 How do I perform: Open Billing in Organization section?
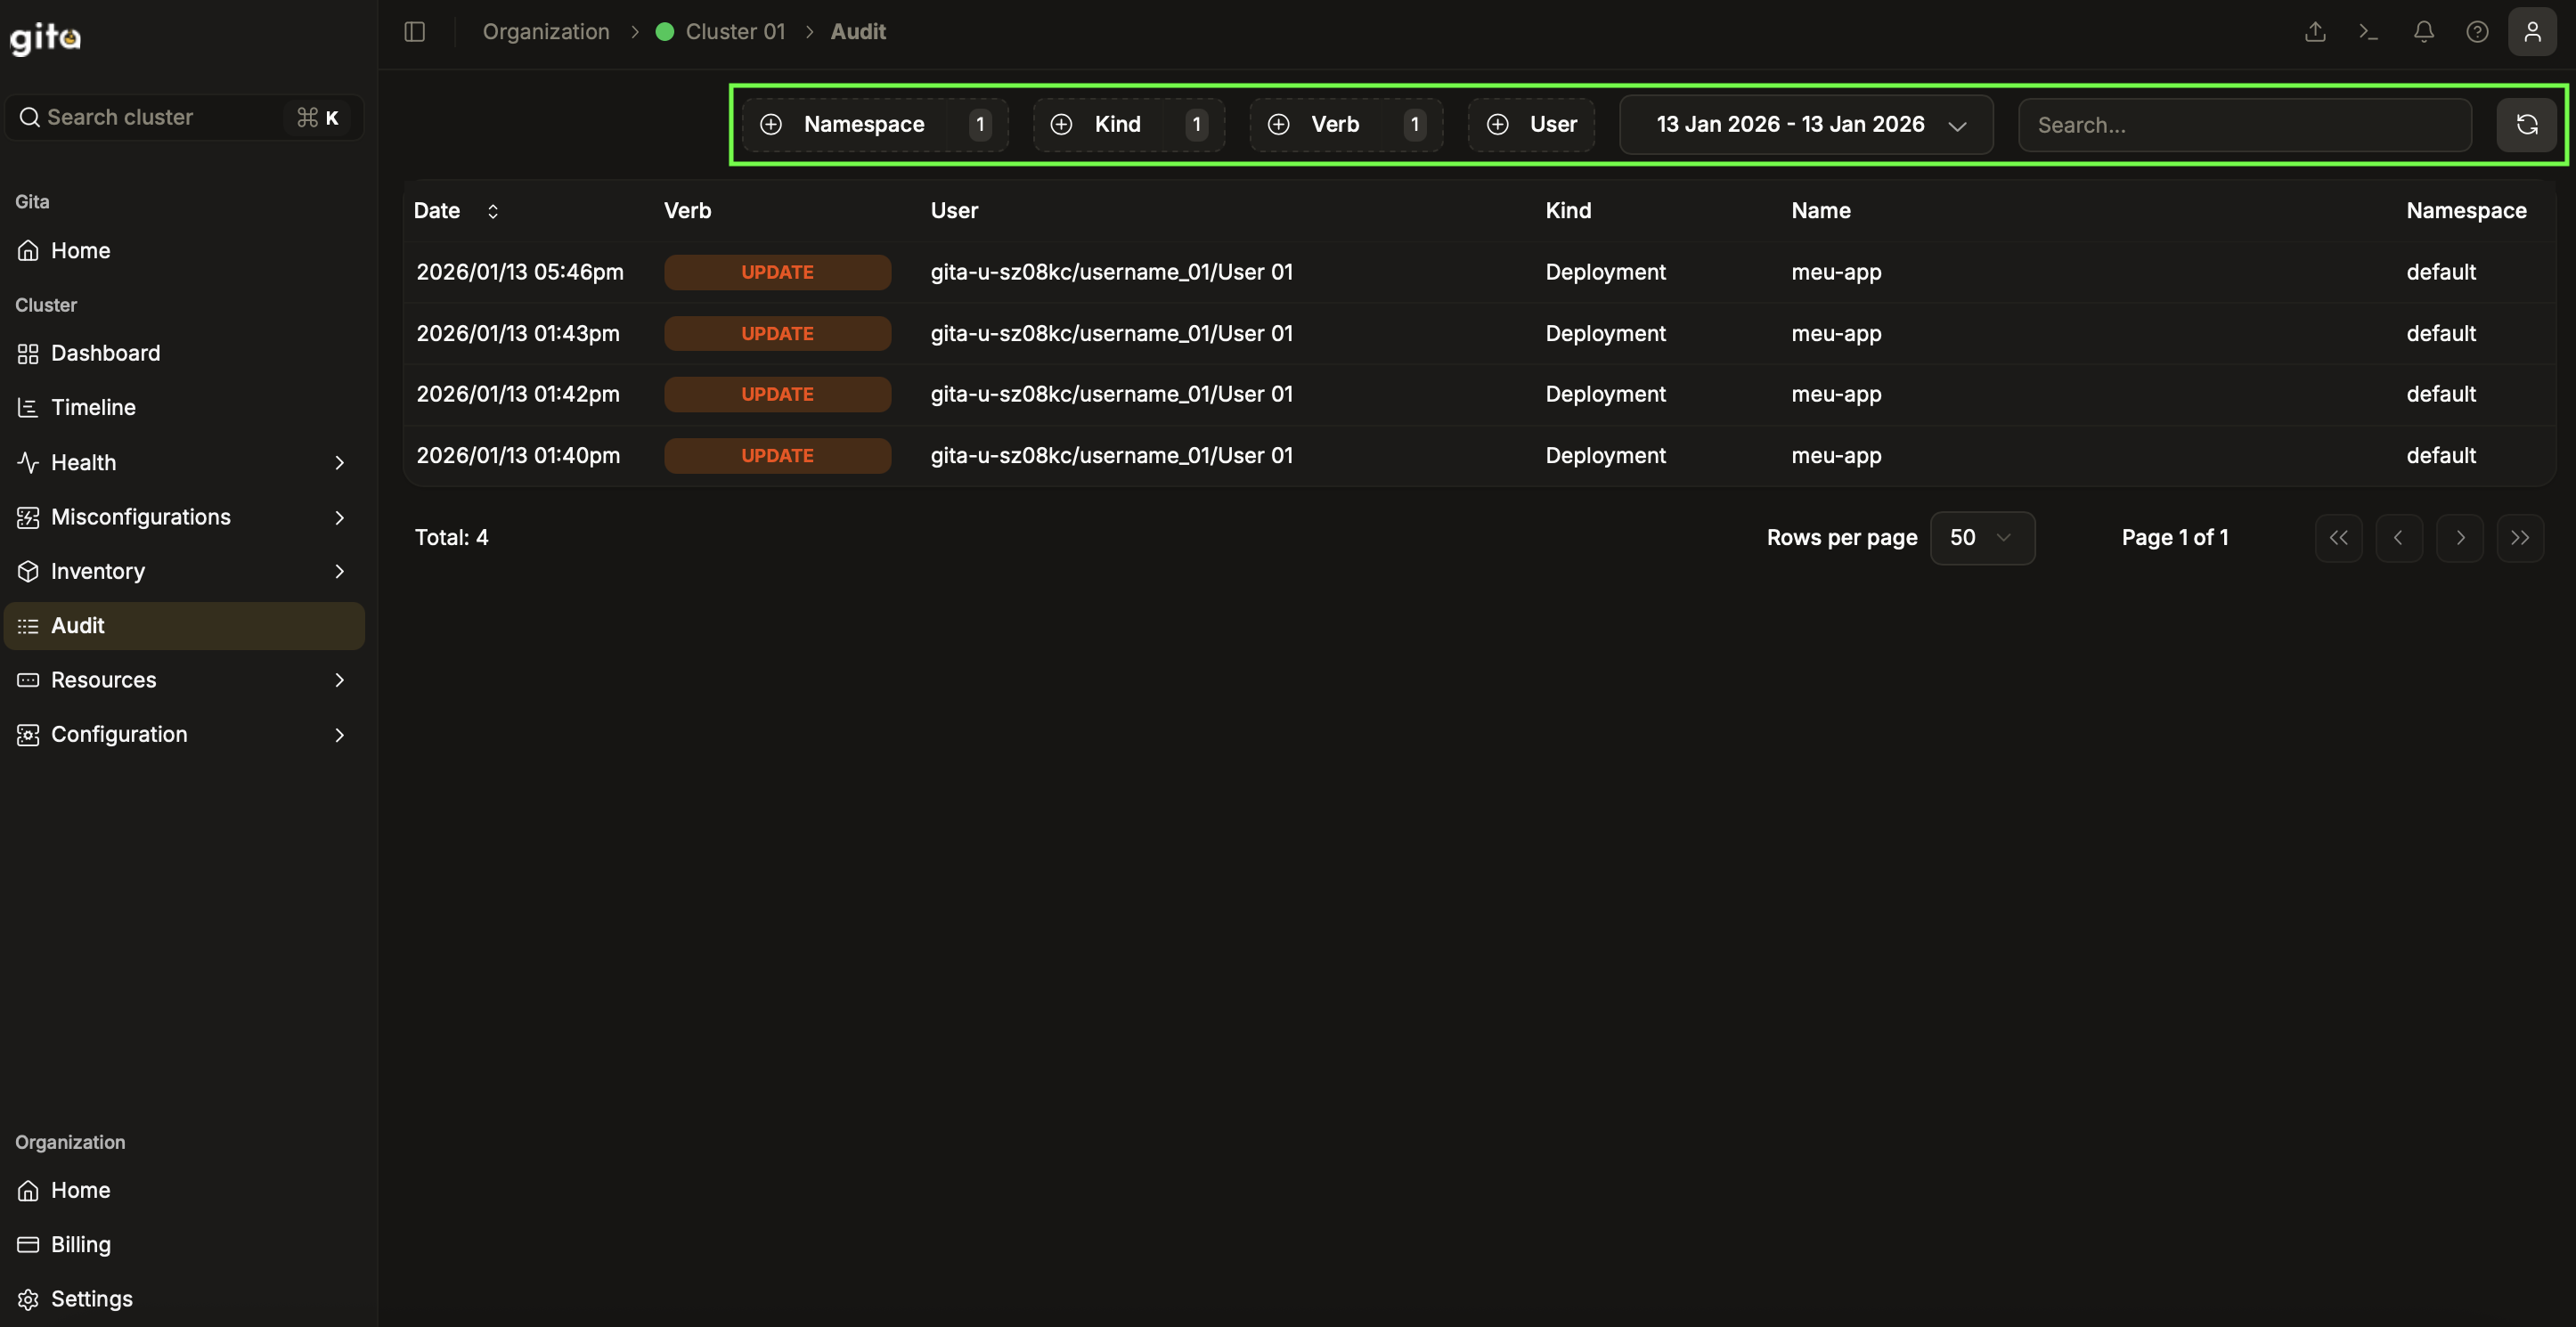pyautogui.click(x=80, y=1245)
